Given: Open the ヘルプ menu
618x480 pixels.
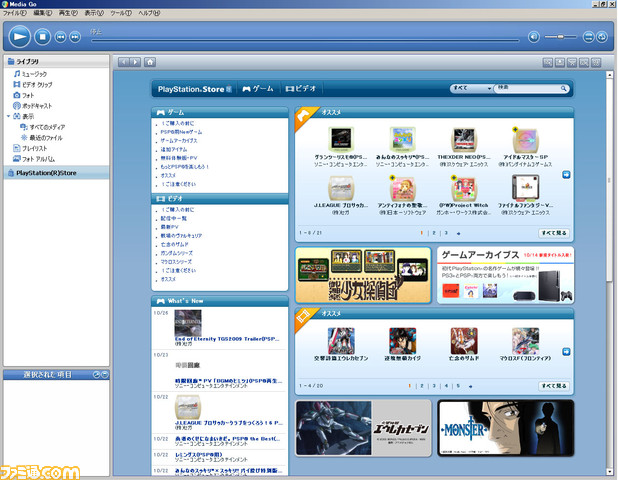Looking at the screenshot, I should [149, 13].
